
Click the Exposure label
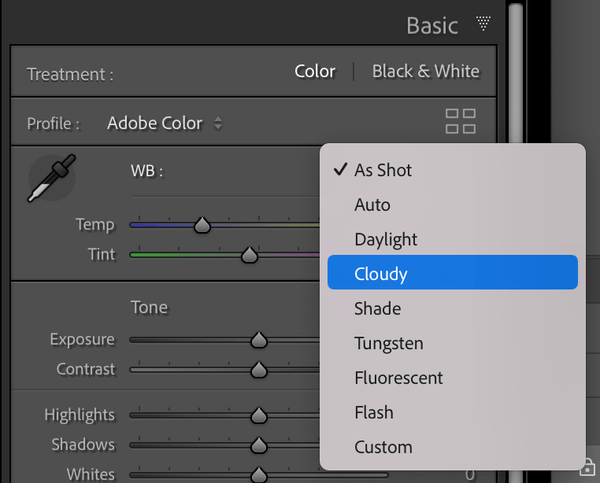coord(82,339)
